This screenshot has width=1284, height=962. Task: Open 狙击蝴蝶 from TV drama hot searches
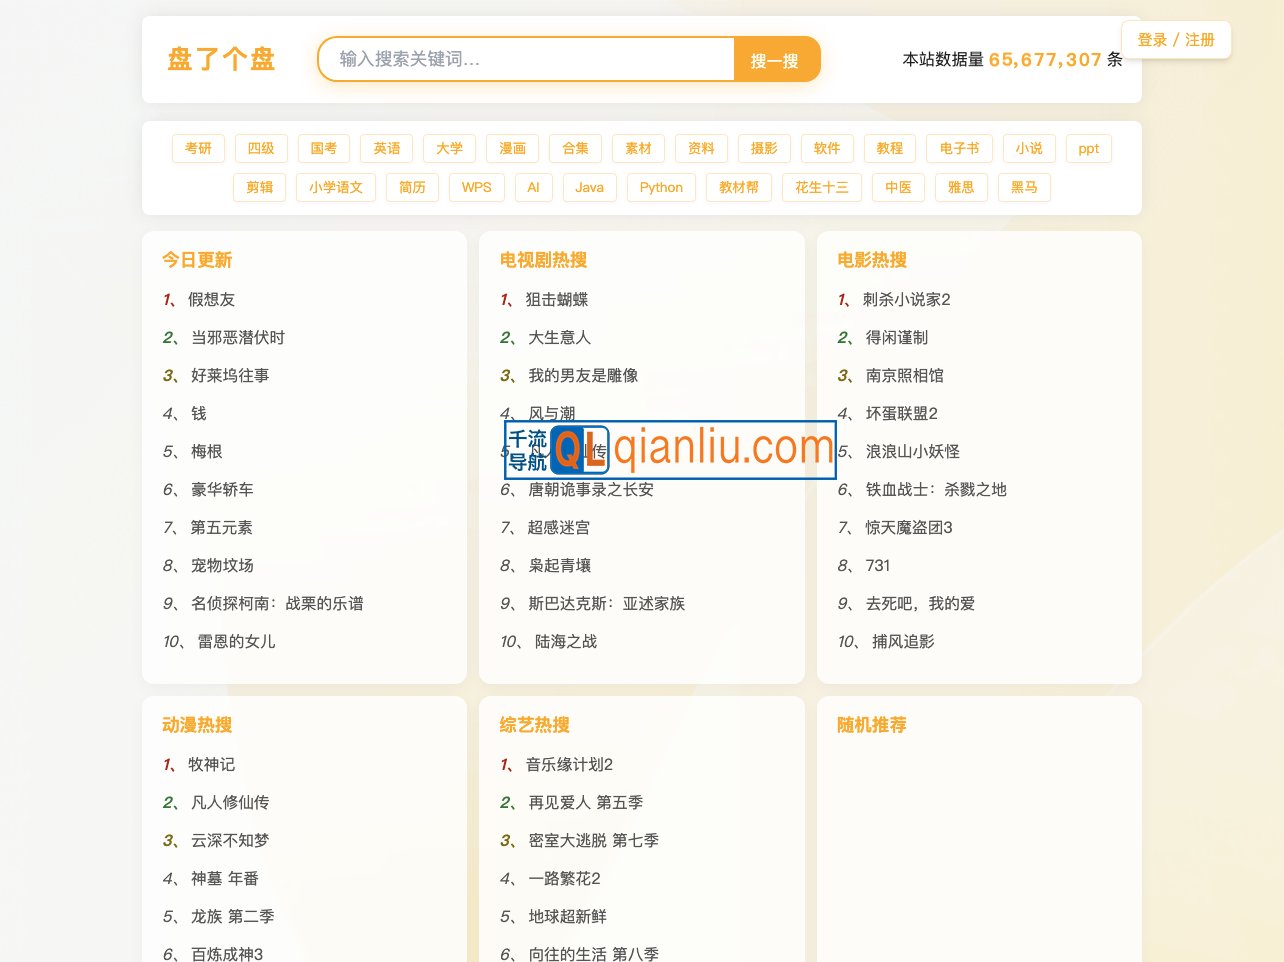pos(555,299)
